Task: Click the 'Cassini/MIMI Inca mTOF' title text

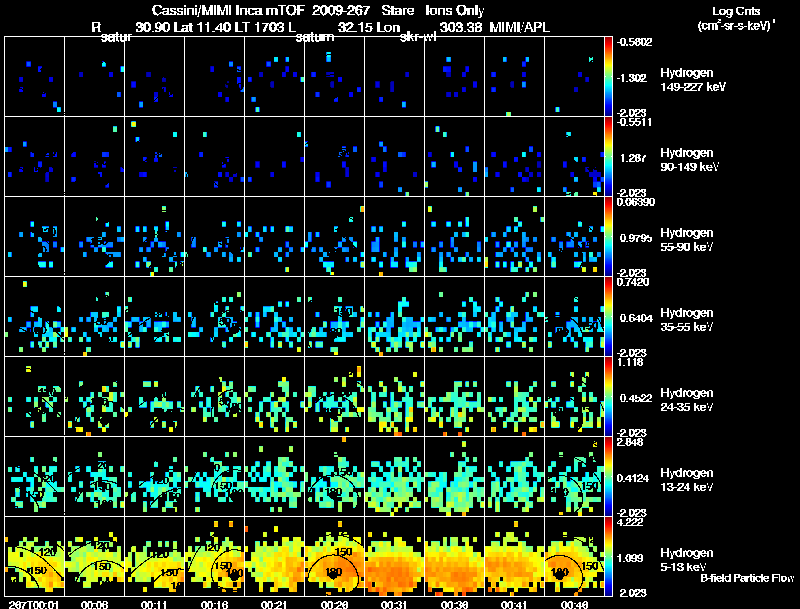Action: pyautogui.click(x=228, y=10)
